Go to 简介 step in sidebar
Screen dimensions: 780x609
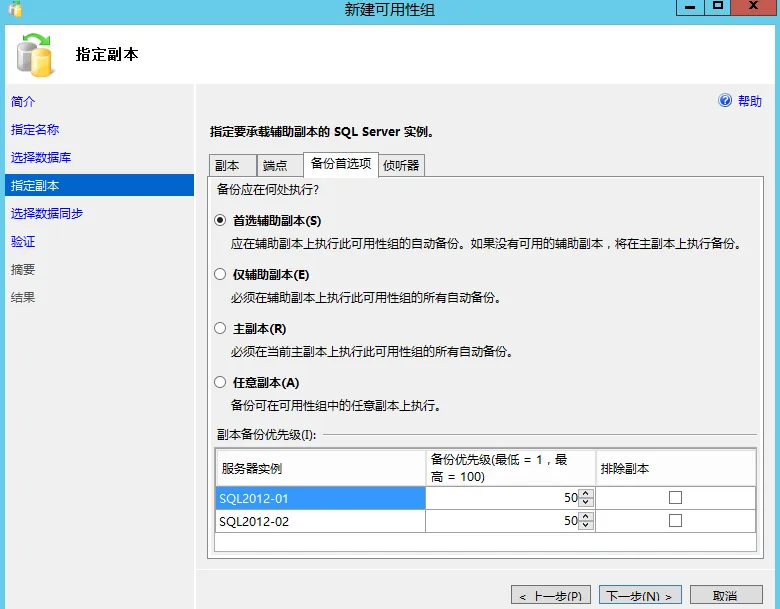coord(23,102)
